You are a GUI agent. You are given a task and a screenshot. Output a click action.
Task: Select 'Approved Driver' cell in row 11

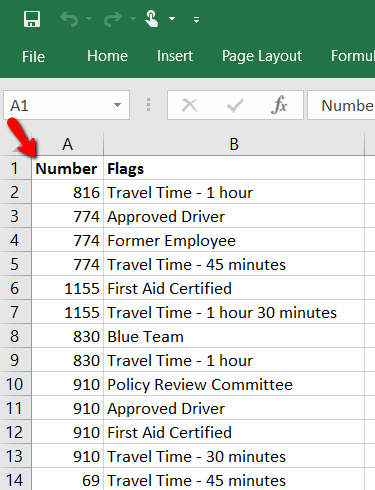pos(234,408)
